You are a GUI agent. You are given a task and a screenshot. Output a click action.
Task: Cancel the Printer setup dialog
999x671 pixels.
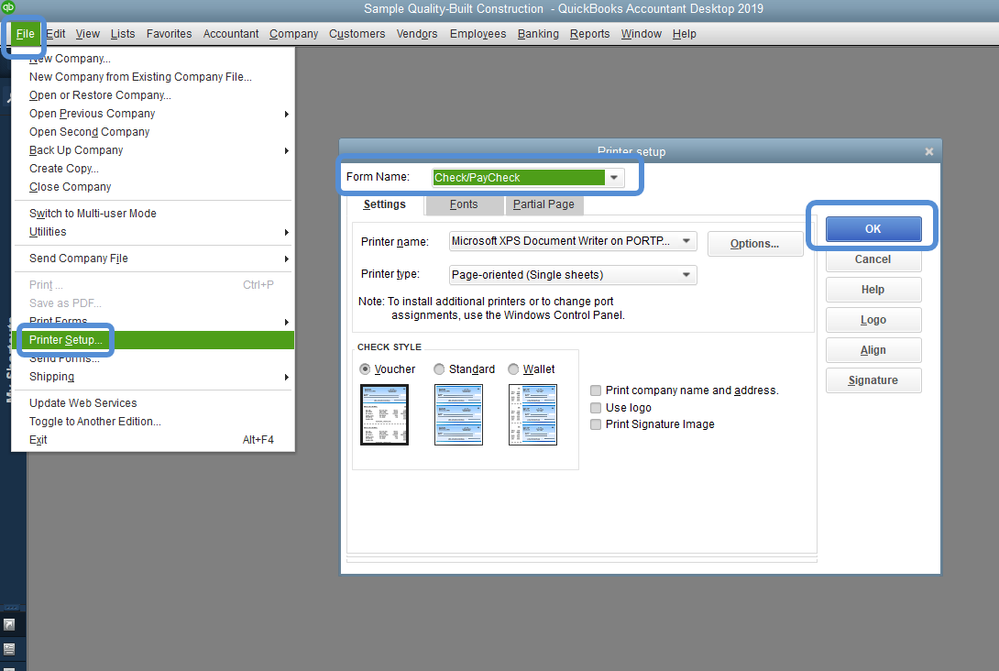pos(873,259)
